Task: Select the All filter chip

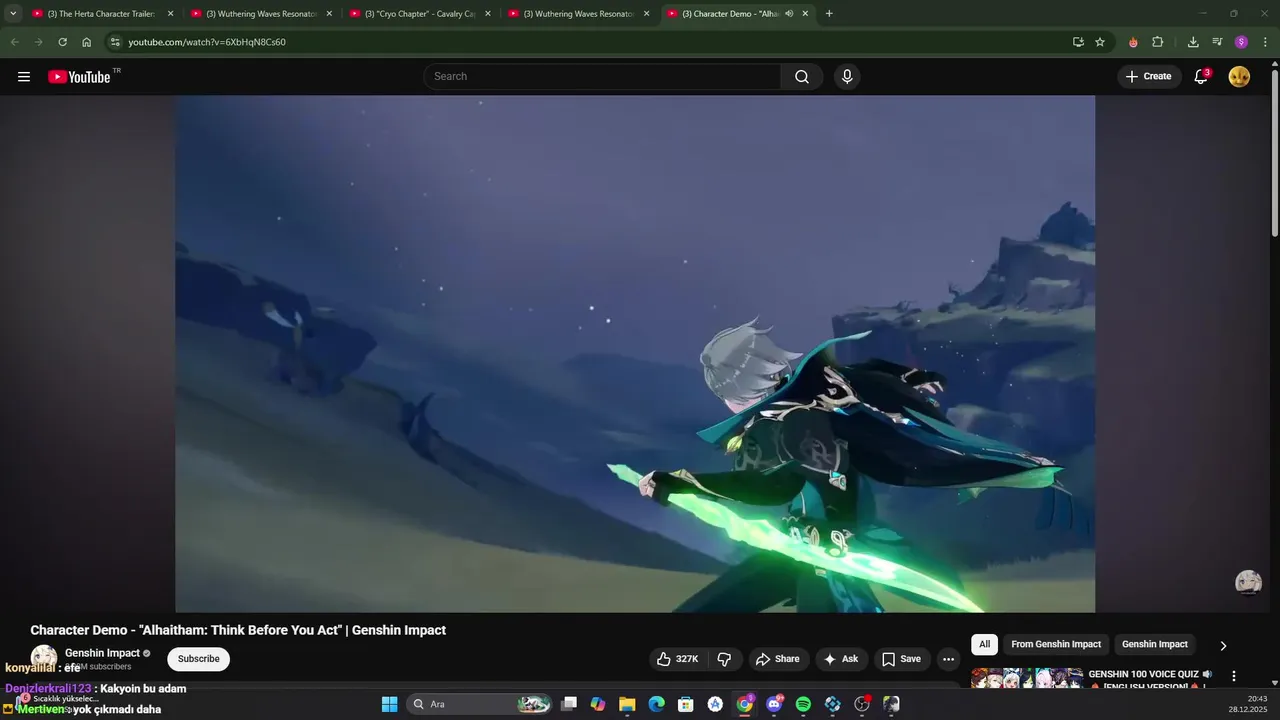Action: click(x=984, y=645)
